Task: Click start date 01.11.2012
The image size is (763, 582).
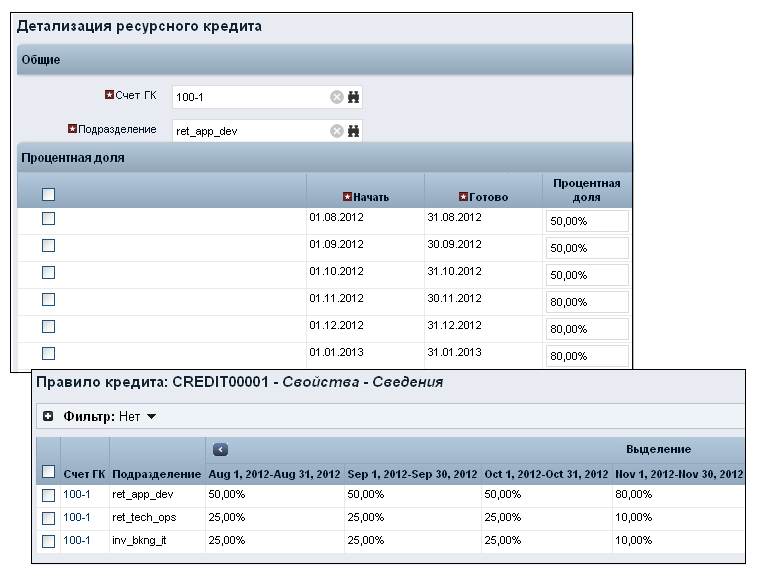Action: click(x=336, y=298)
